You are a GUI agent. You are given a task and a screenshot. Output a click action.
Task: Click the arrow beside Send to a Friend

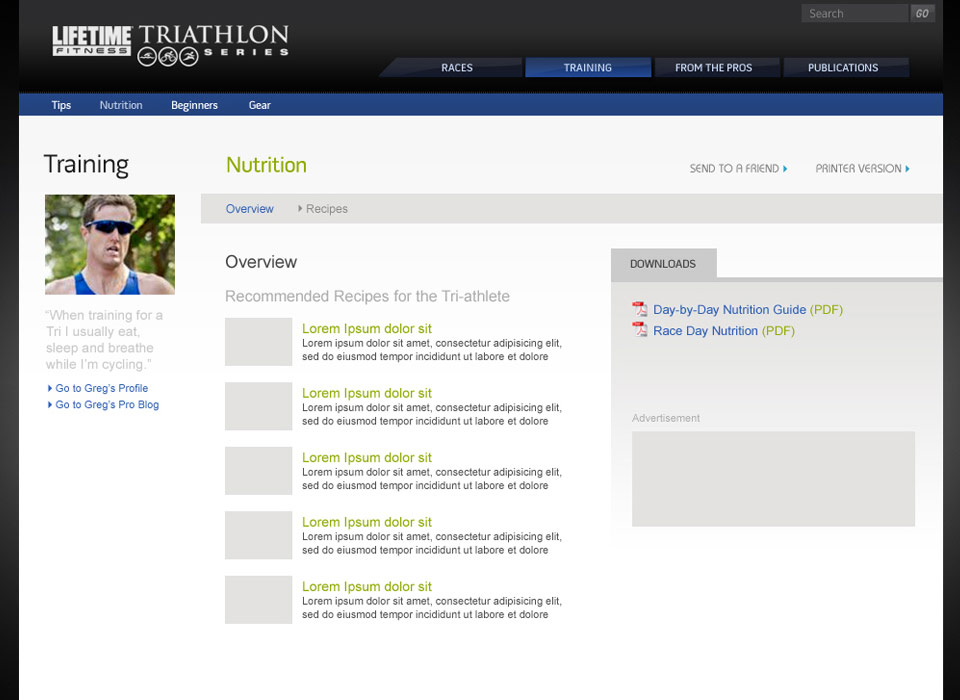click(x=785, y=168)
